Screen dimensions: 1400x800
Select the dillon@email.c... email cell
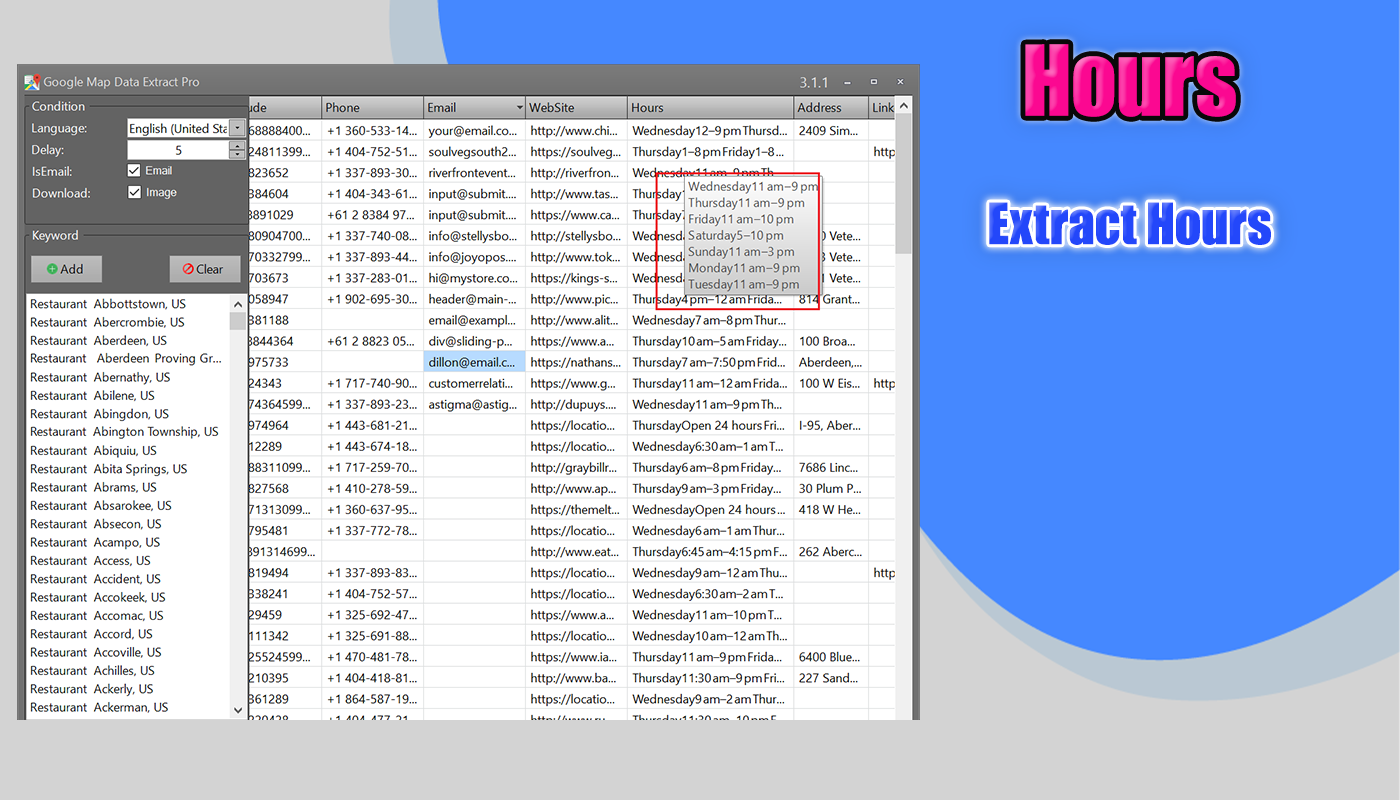point(474,362)
